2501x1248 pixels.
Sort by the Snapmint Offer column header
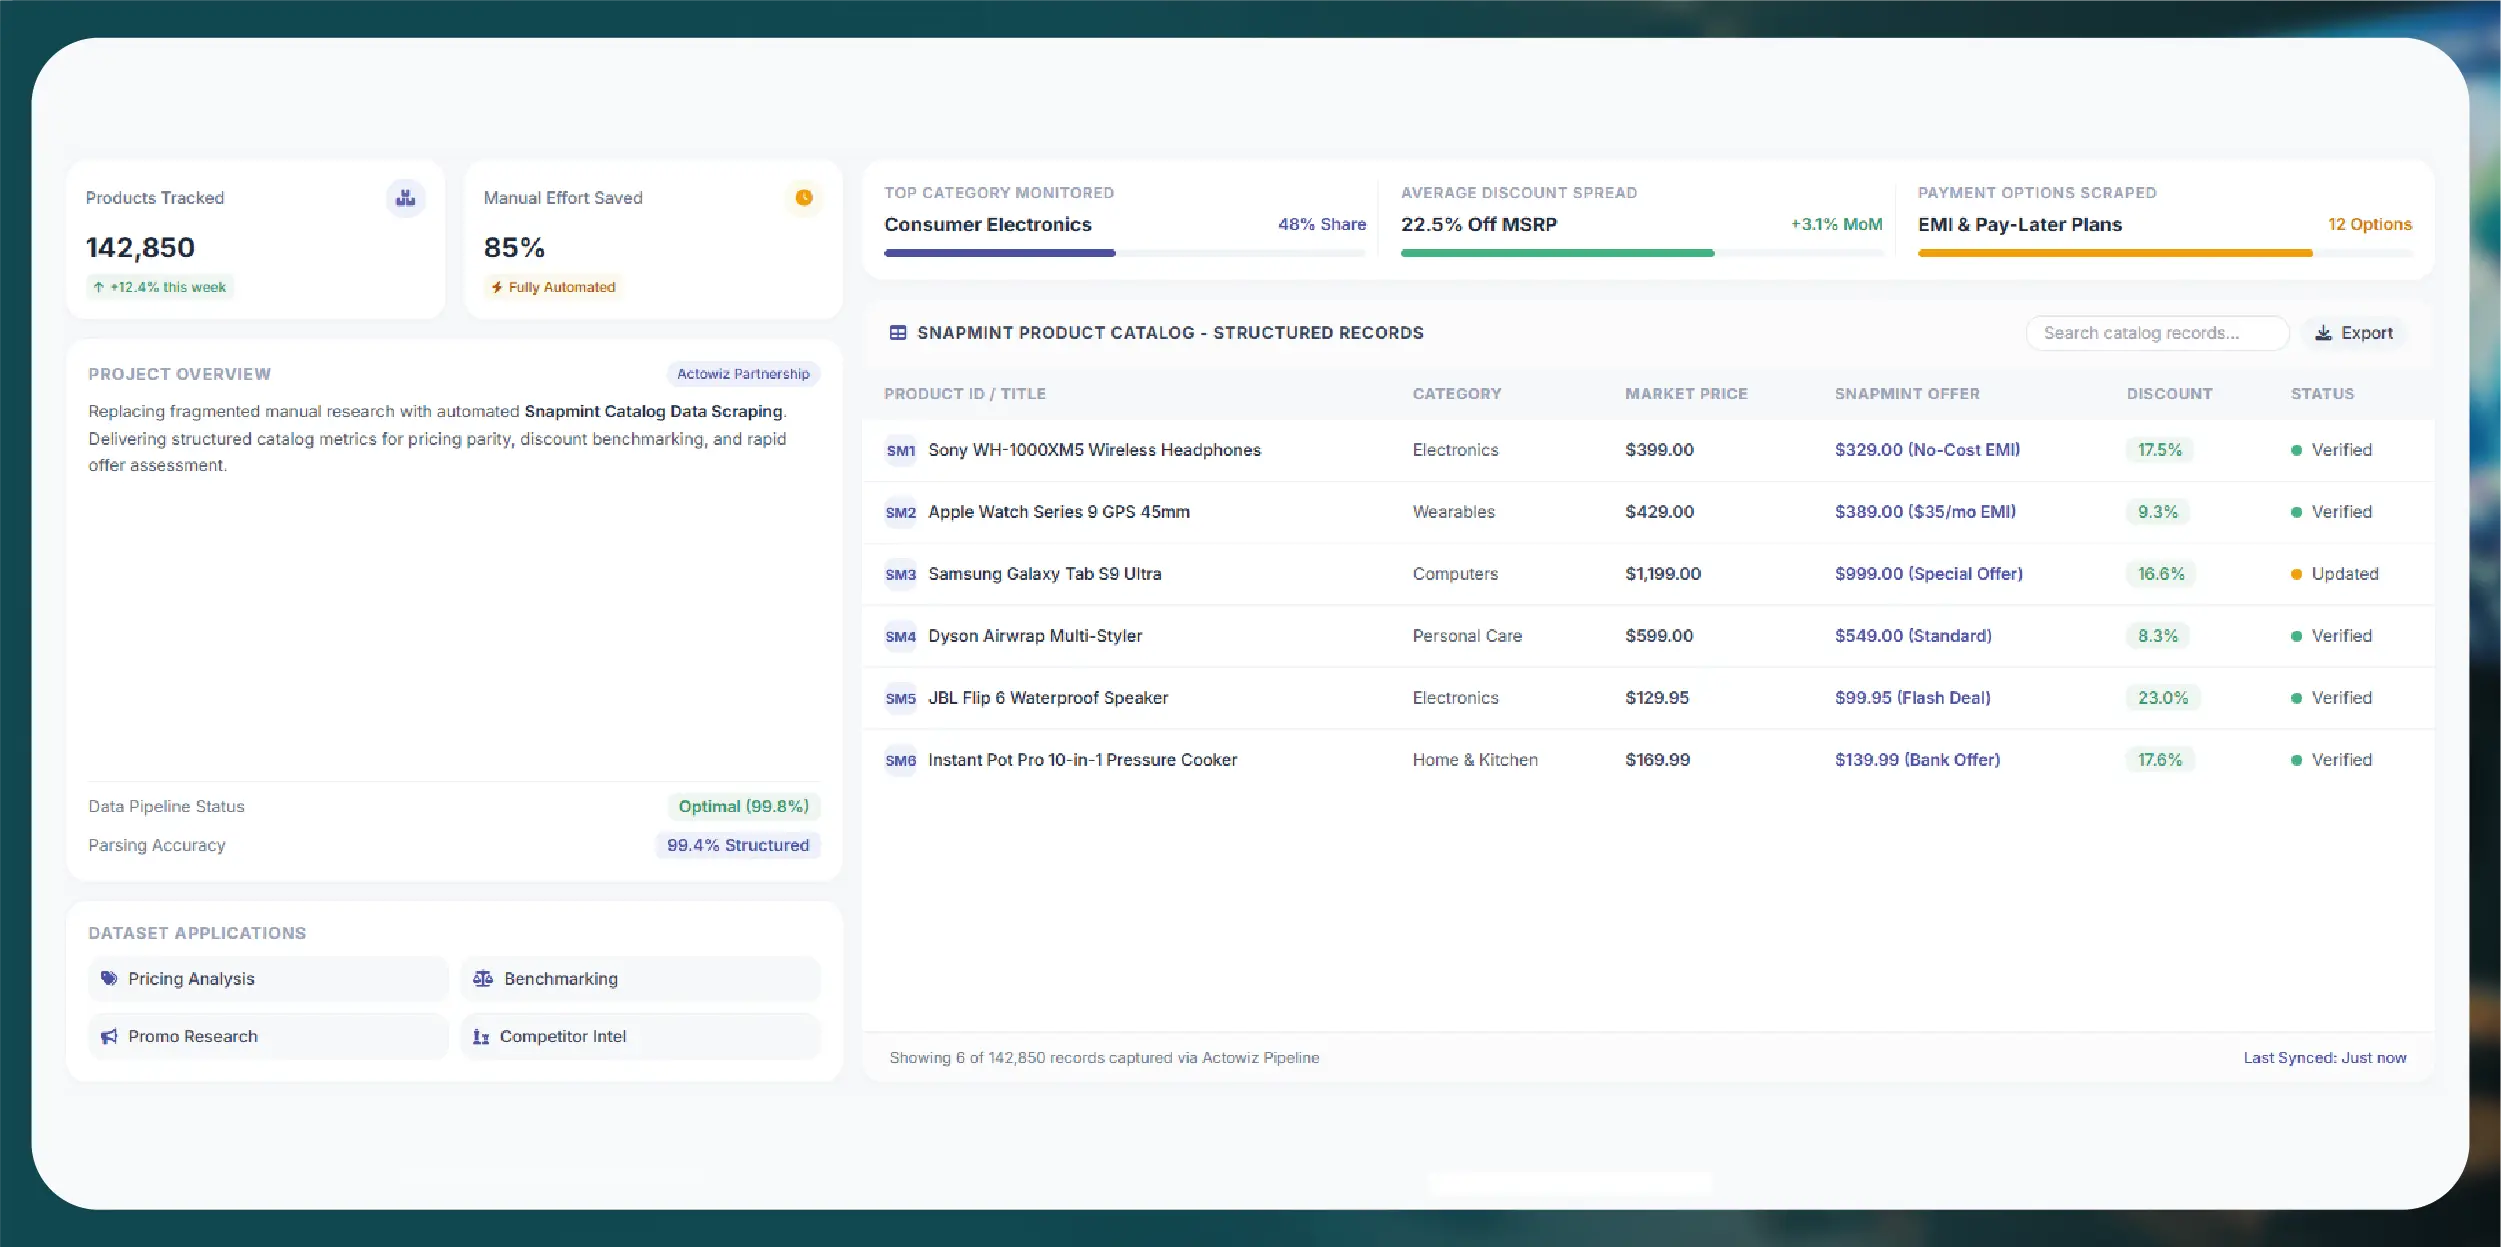[1907, 394]
